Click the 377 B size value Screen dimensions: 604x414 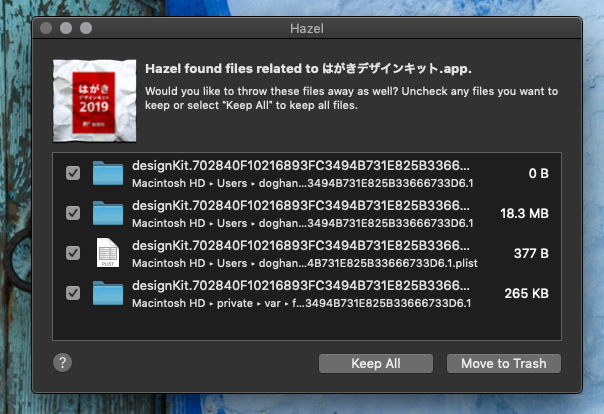tap(531, 253)
